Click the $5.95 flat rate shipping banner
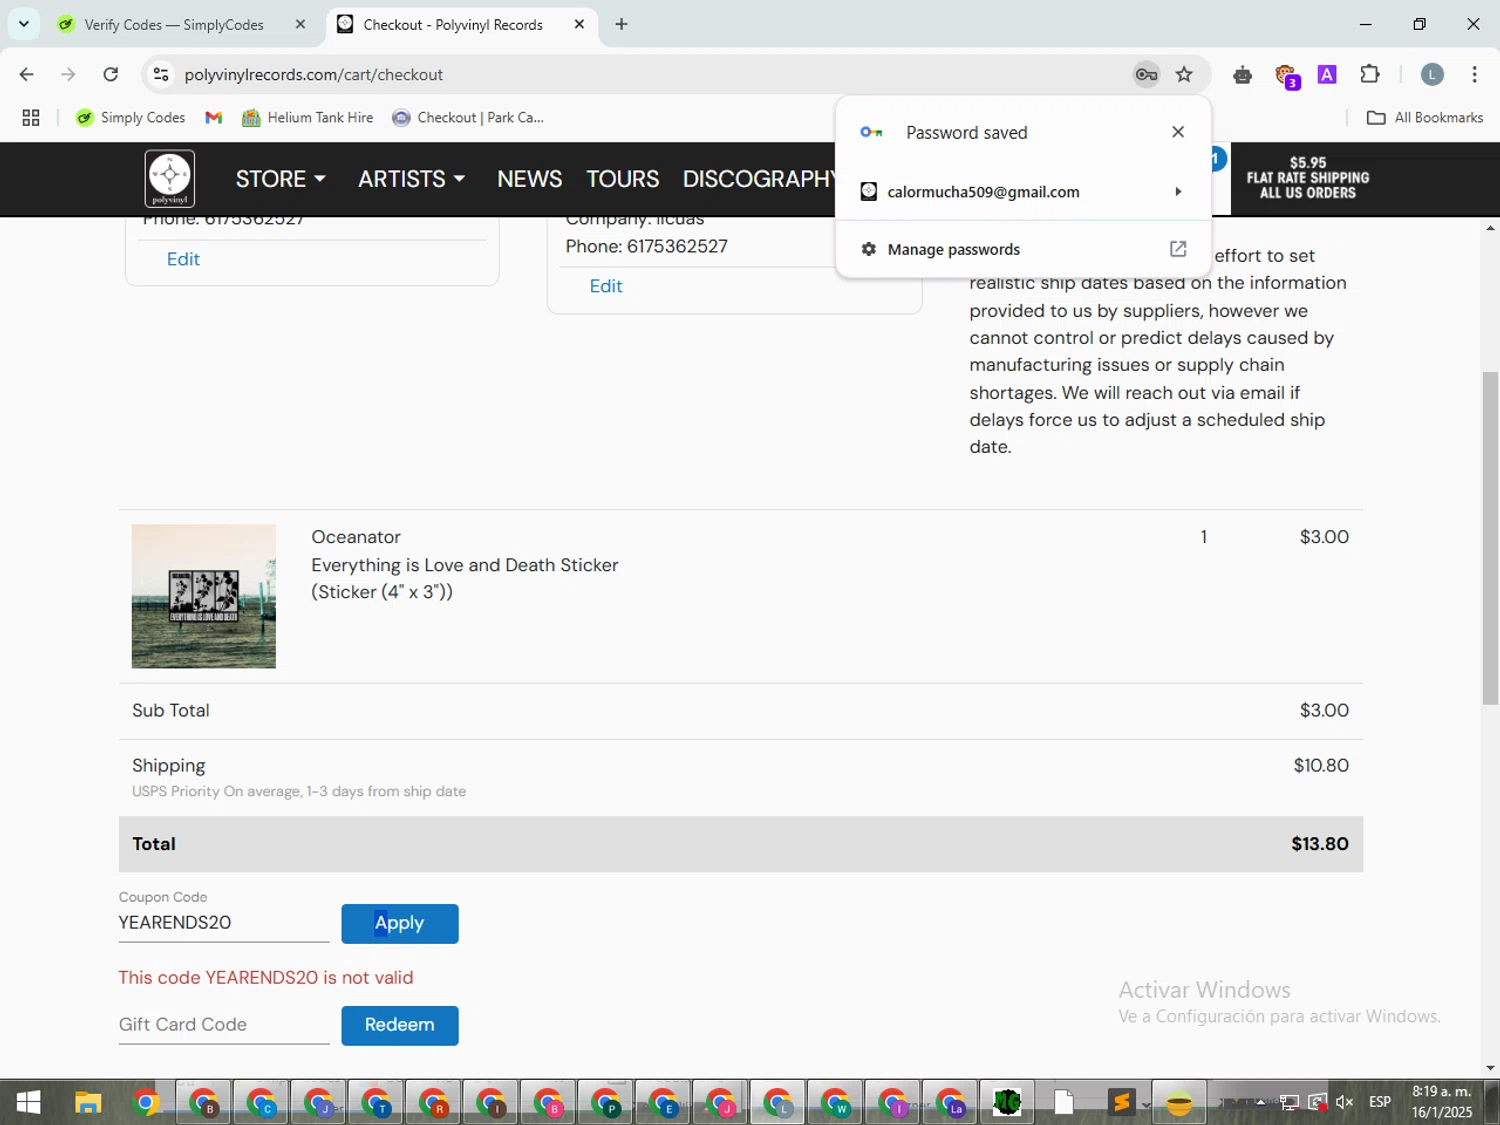Image resolution: width=1500 pixels, height=1125 pixels. [x=1308, y=178]
